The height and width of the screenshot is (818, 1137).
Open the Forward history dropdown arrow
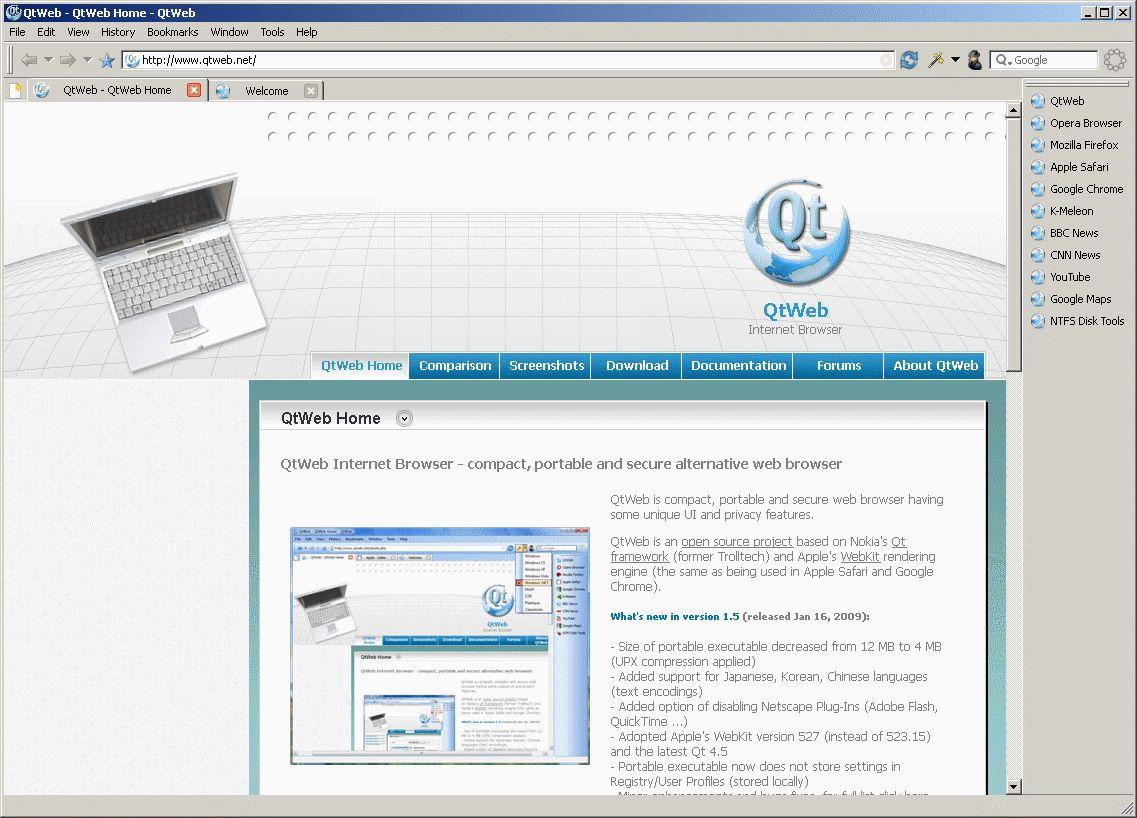click(x=88, y=60)
